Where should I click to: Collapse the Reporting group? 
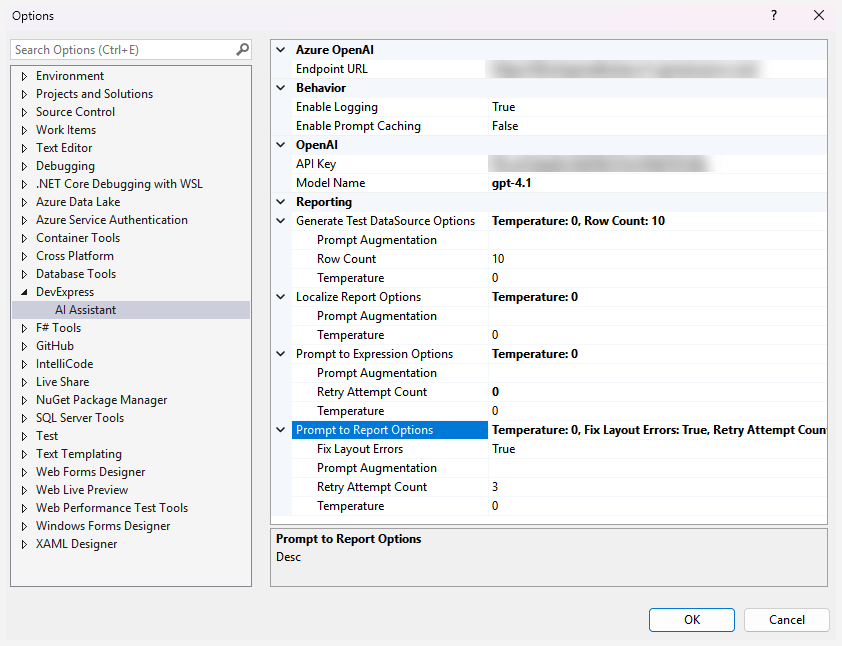tap(280, 201)
